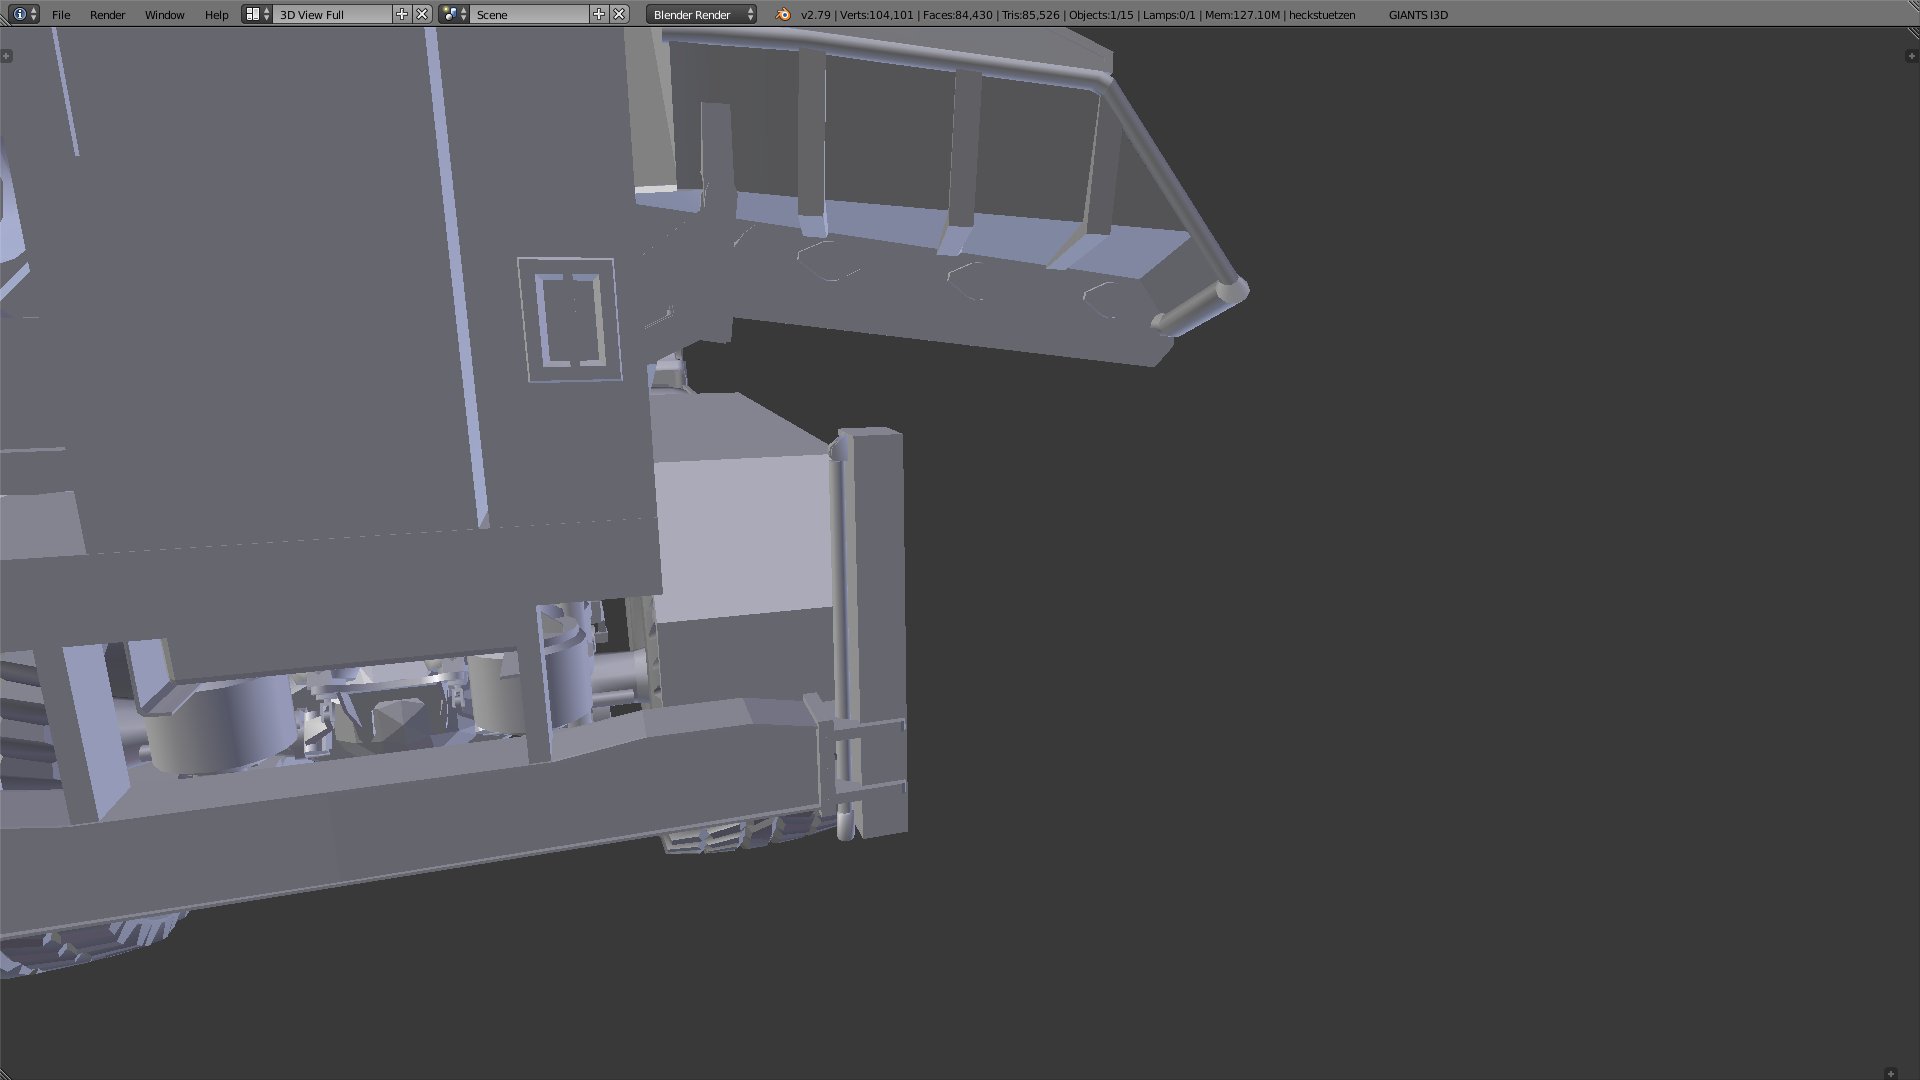The height and width of the screenshot is (1080, 1920).
Task: Click the Scene name field
Action: [x=530, y=15]
